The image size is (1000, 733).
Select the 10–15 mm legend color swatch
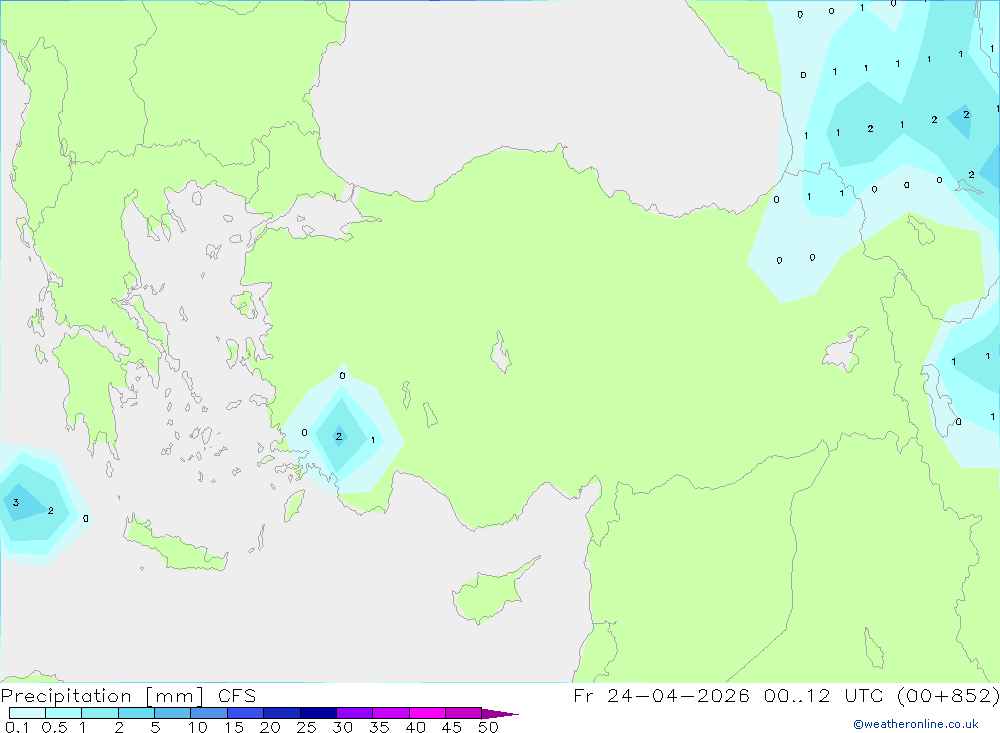click(x=209, y=713)
